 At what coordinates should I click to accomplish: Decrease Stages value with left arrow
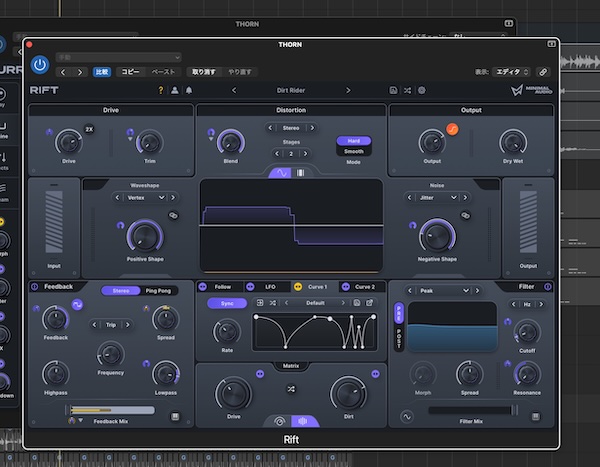[x=277, y=154]
